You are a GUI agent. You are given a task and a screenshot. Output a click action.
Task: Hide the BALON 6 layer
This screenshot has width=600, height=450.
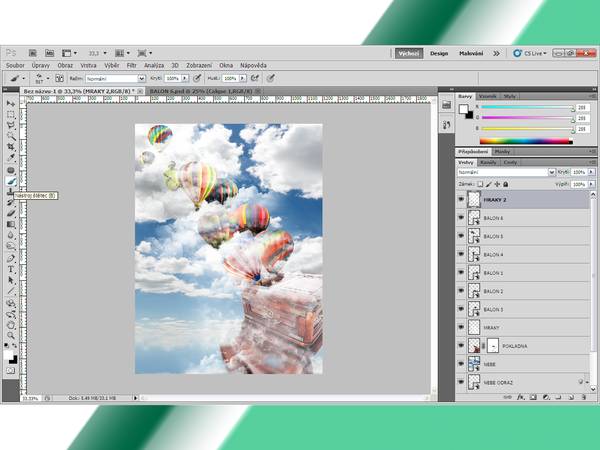(461, 218)
